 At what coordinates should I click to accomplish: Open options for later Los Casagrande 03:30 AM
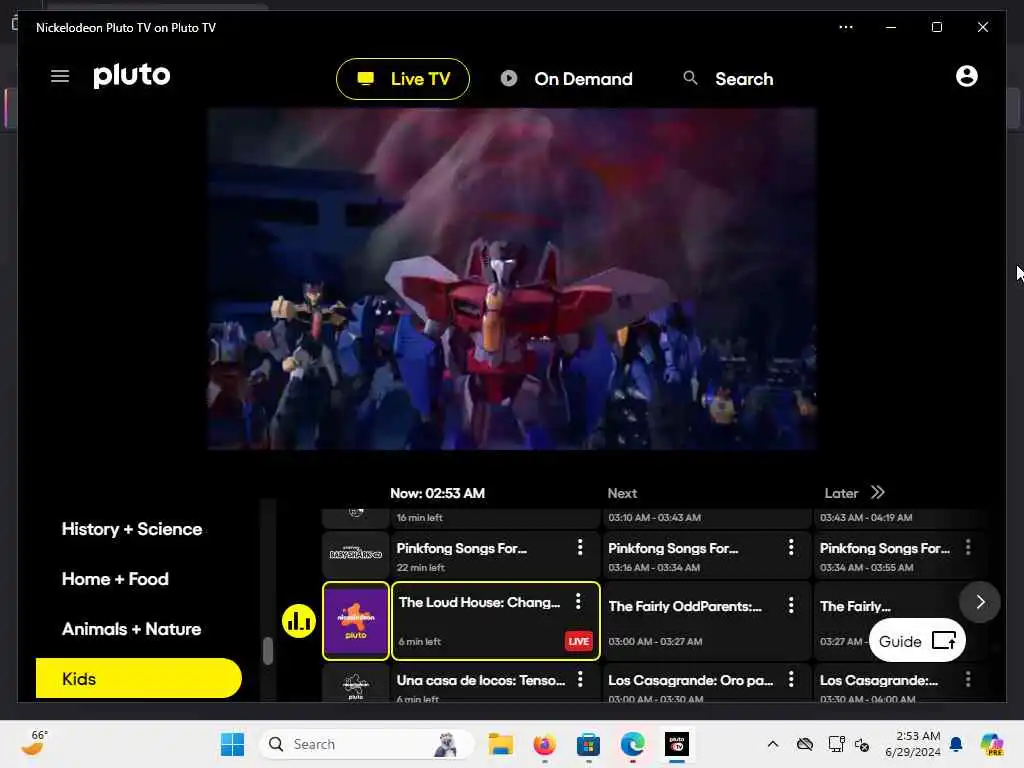(968, 679)
